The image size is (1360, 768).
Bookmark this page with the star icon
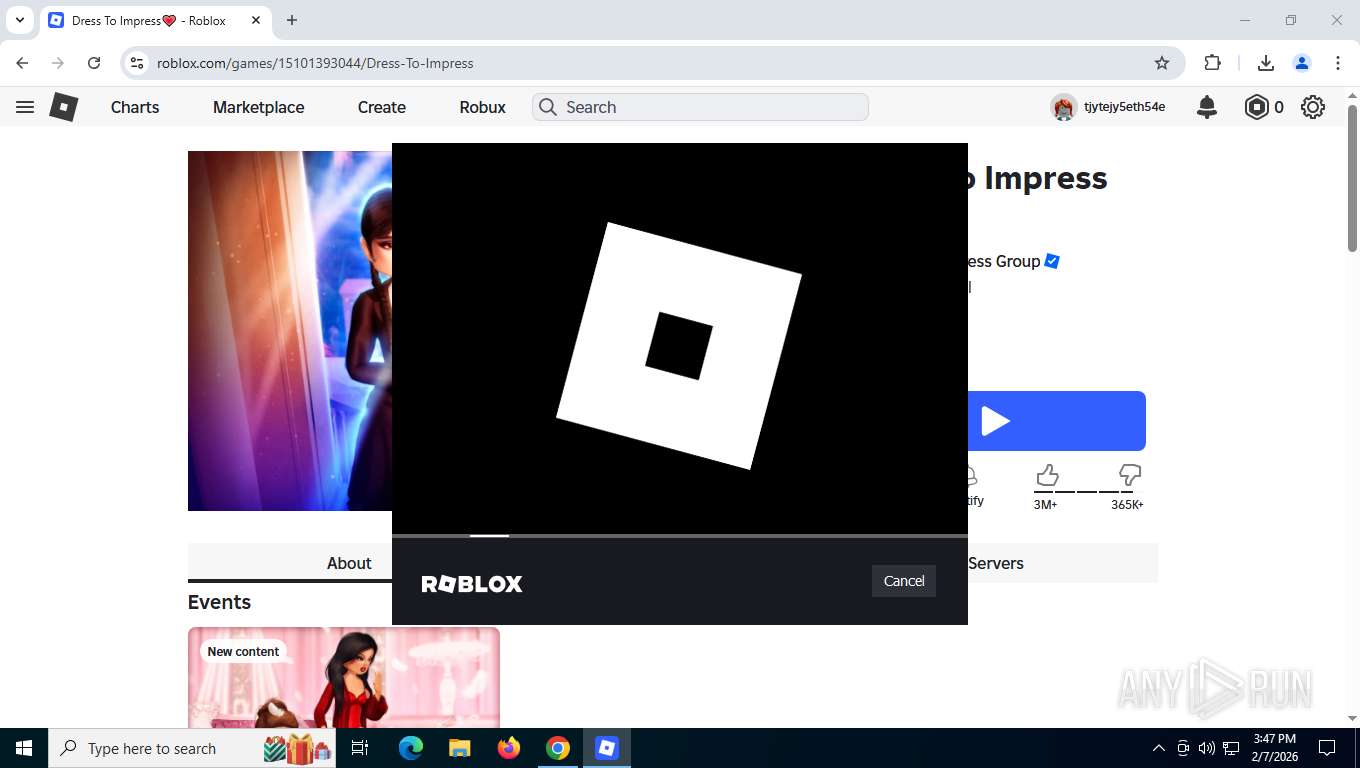pos(1162,63)
